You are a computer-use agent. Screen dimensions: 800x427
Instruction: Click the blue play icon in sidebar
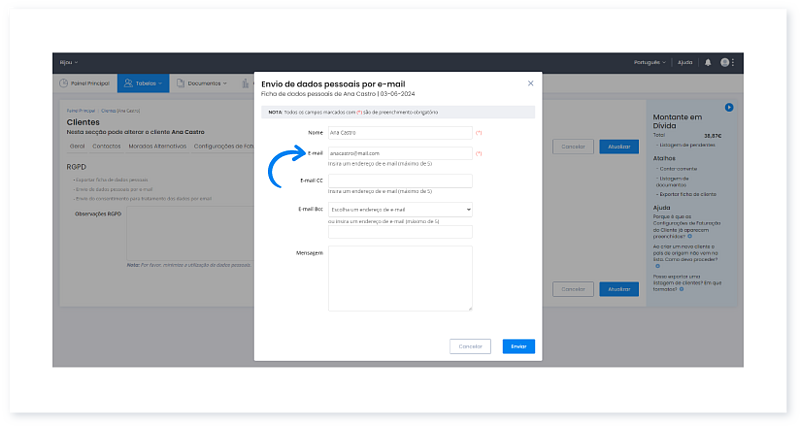coord(729,107)
